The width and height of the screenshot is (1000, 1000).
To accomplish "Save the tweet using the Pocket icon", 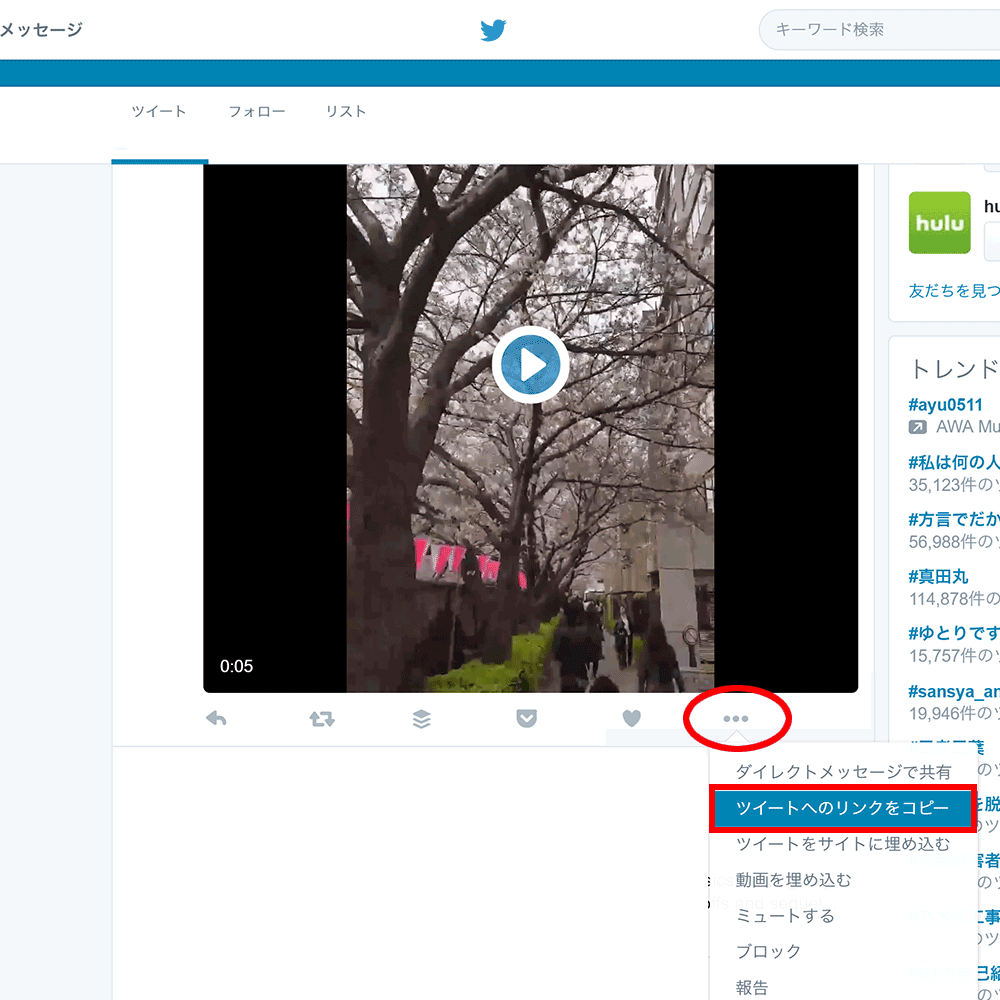I will (x=526, y=718).
